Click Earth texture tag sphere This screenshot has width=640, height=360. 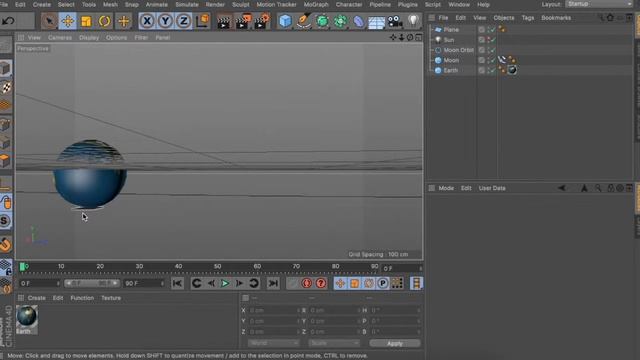[512, 70]
